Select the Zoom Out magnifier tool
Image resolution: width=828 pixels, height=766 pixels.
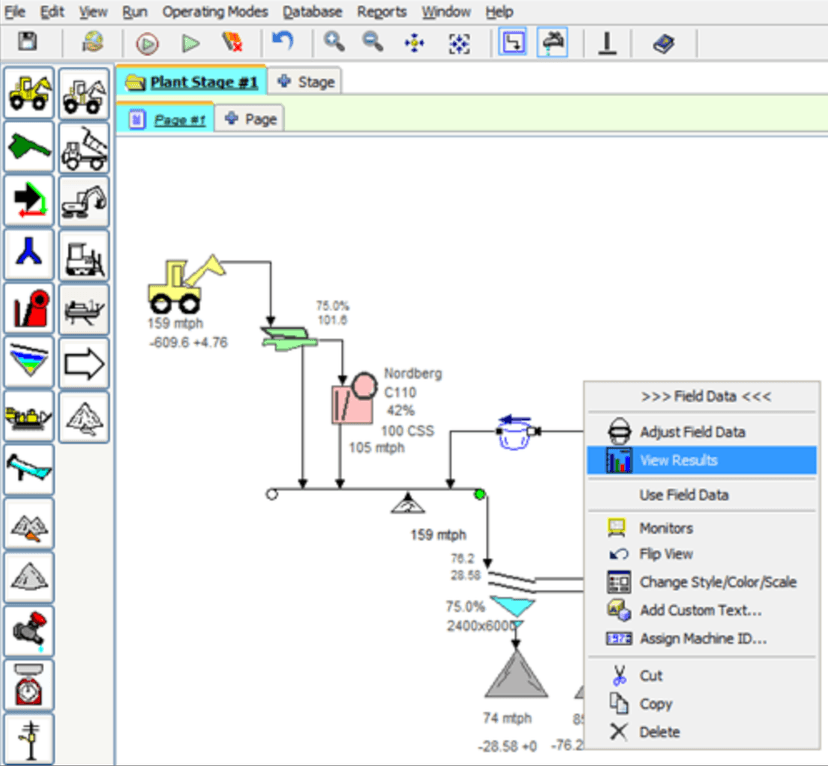click(x=372, y=43)
